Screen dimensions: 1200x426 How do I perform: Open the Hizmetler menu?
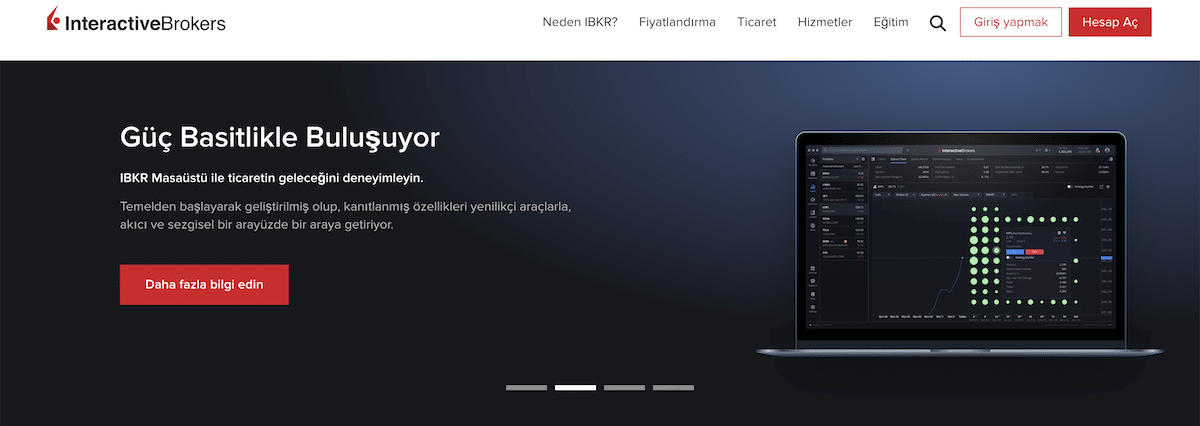coord(825,22)
